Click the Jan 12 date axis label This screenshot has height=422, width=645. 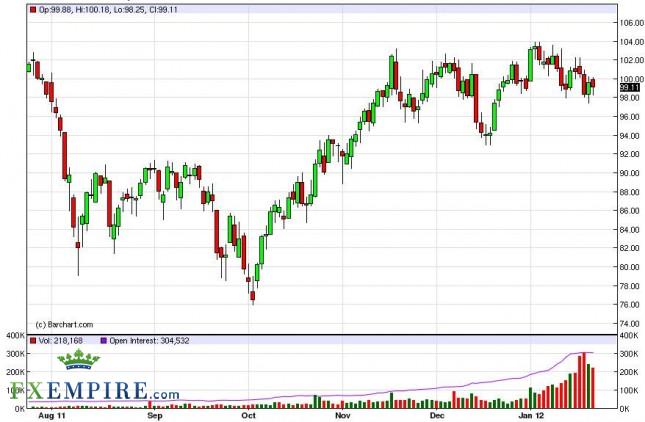click(531, 415)
